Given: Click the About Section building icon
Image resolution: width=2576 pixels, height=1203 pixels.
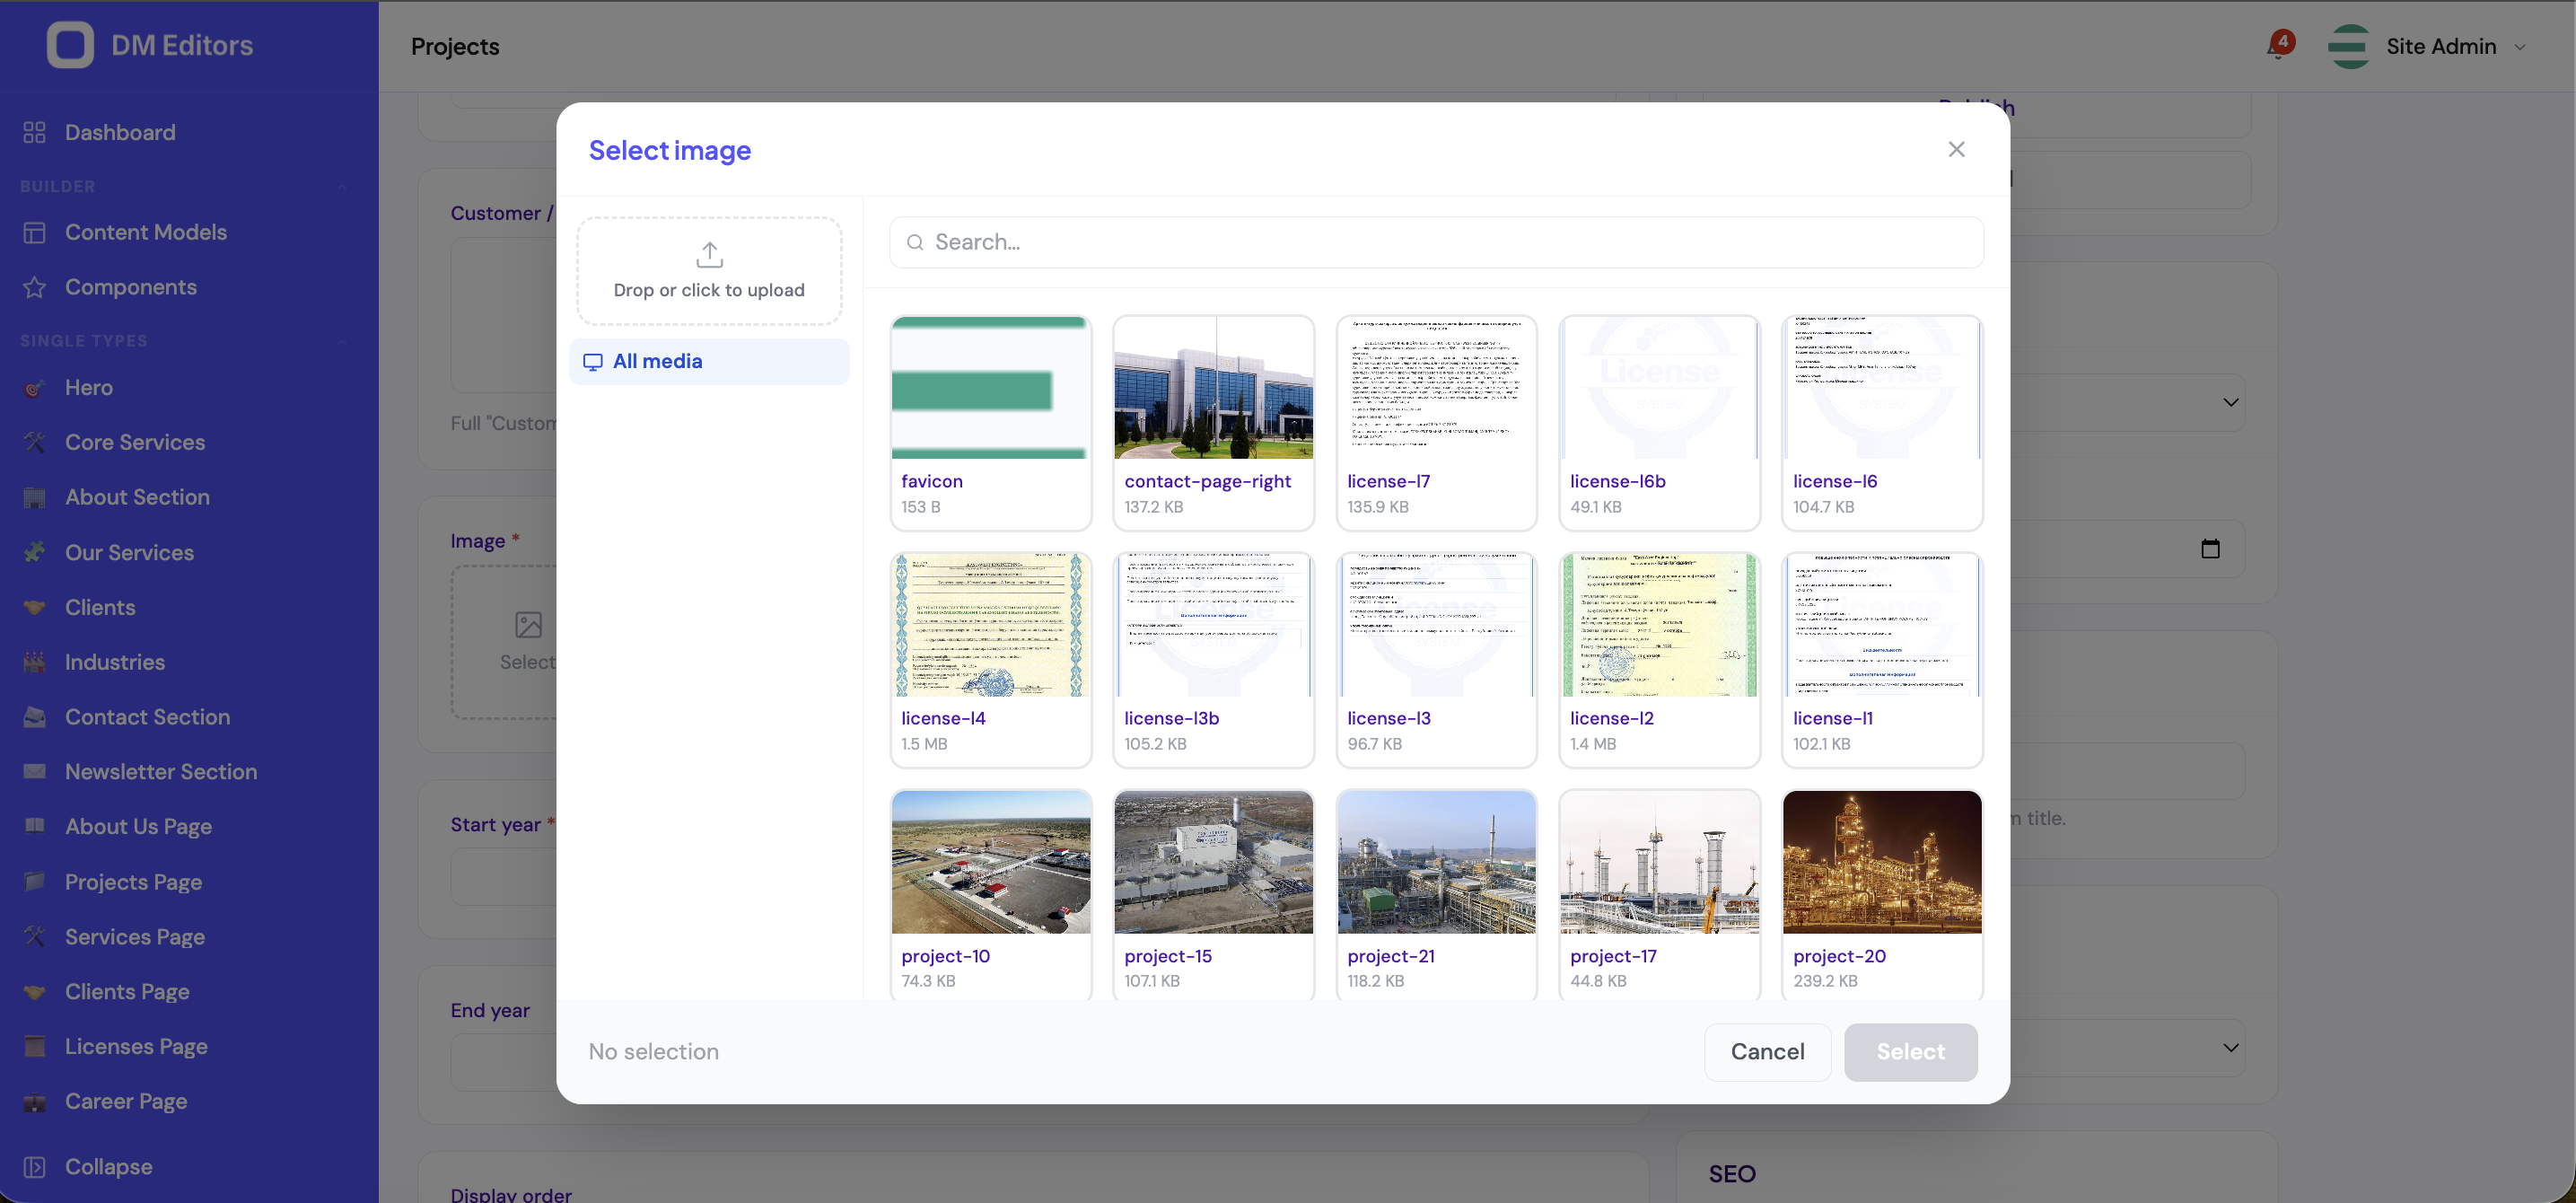Looking at the screenshot, I should (x=35, y=497).
